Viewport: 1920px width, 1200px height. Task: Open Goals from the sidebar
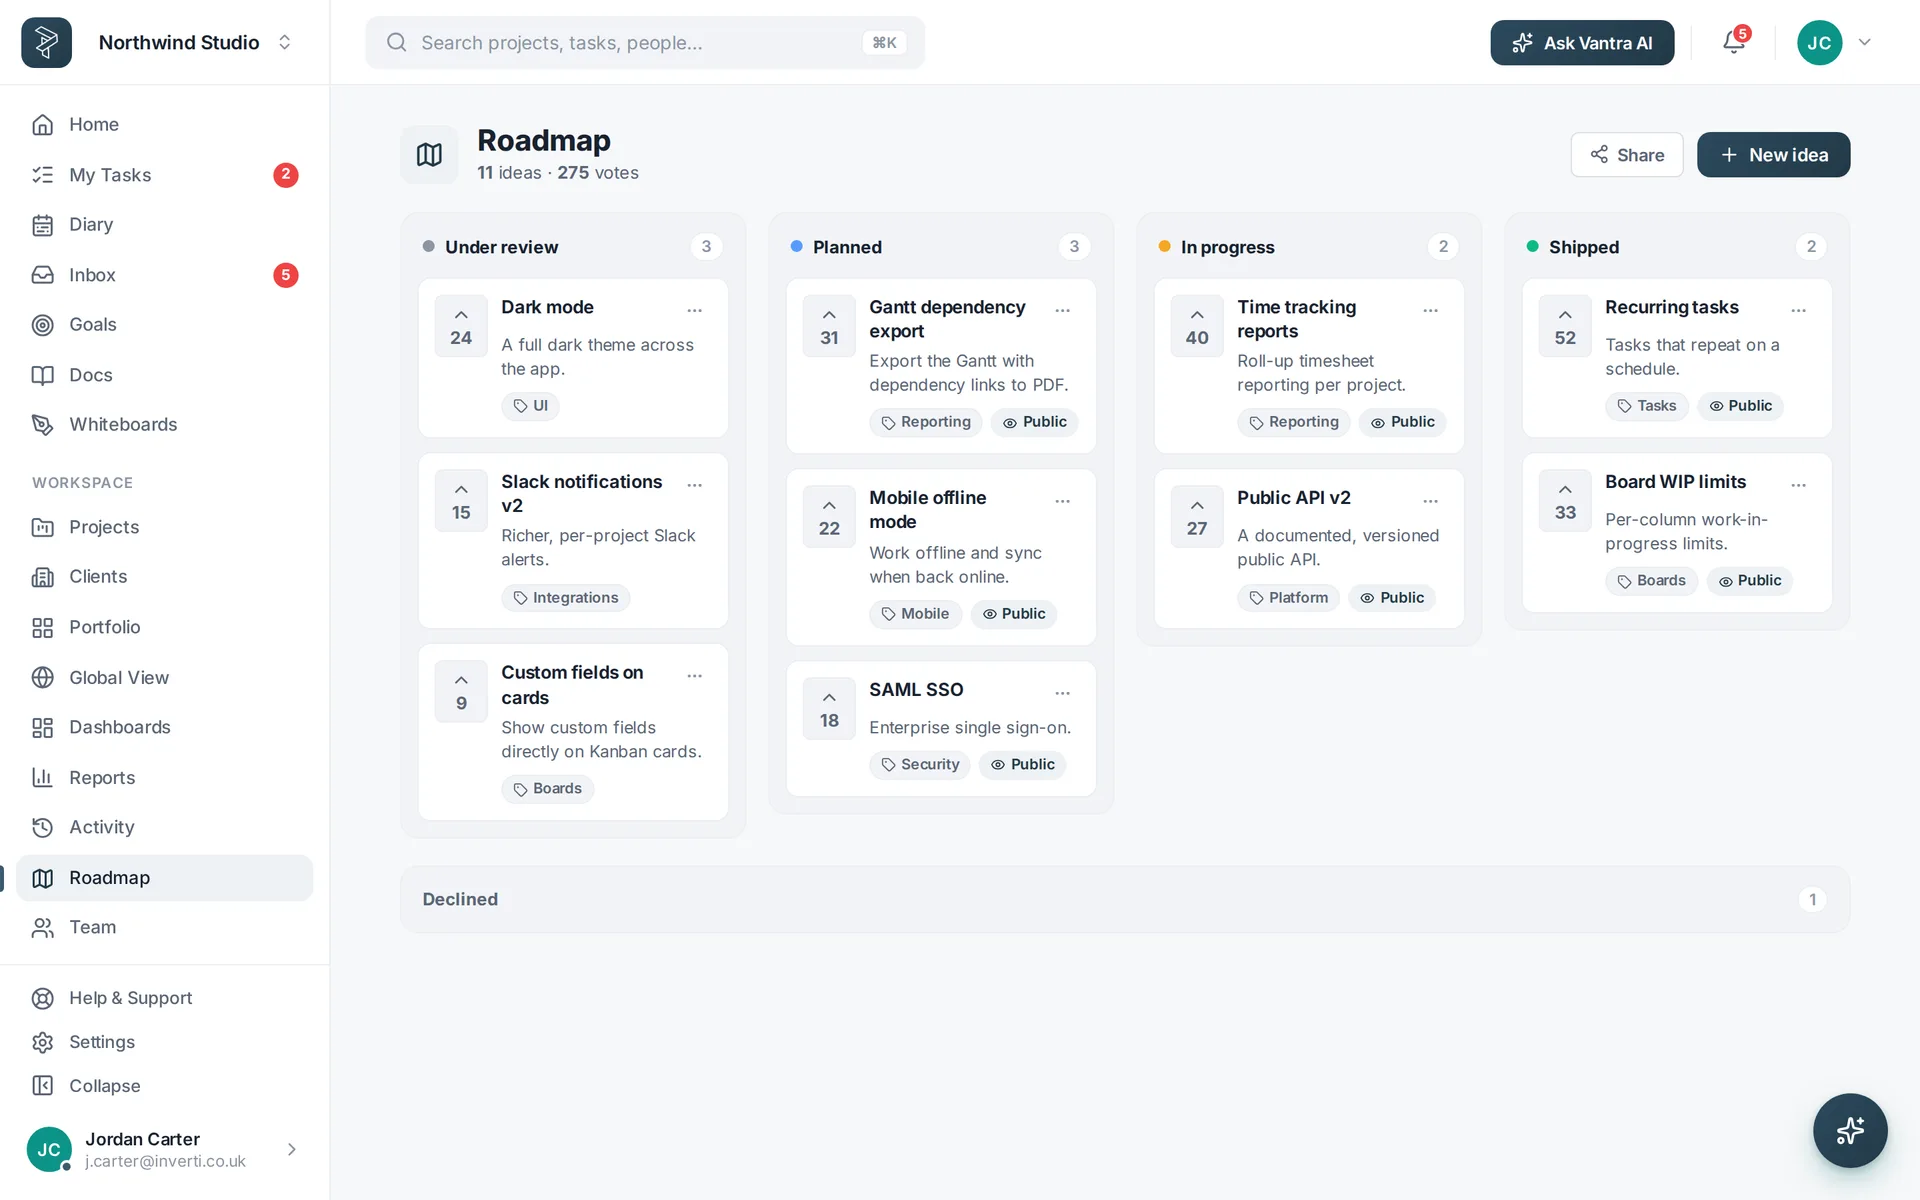[165, 324]
